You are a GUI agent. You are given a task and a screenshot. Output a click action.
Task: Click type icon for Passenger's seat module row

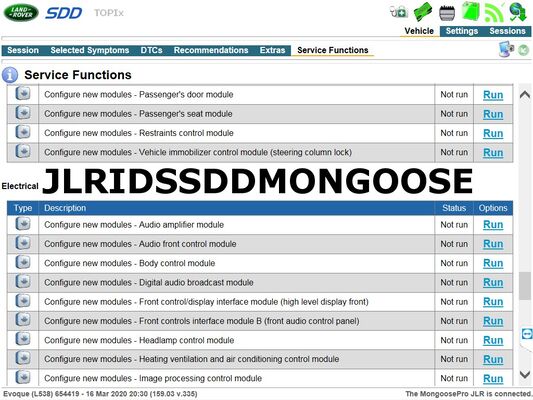coord(23,113)
